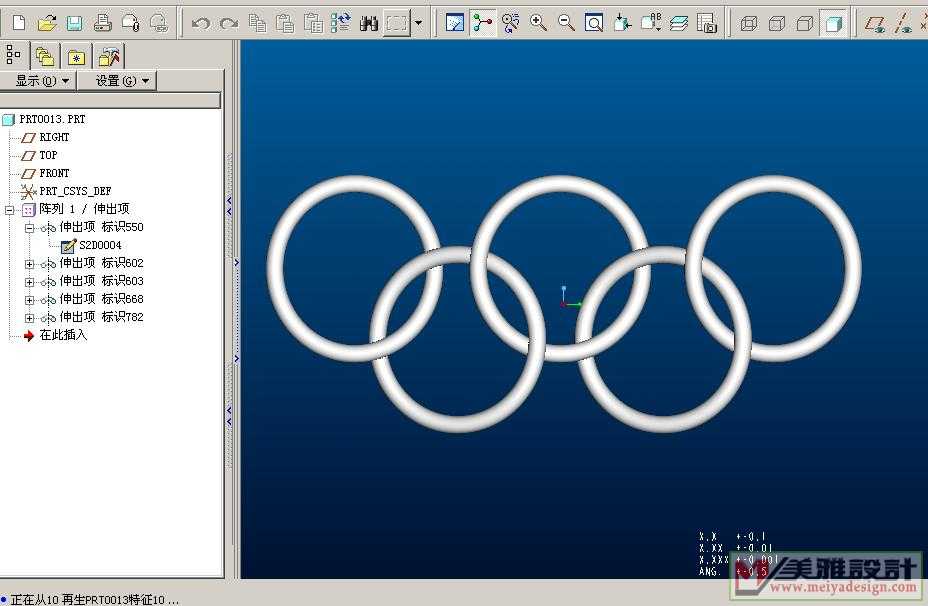Select the Zoom Out magnifier
This screenshot has height=606, width=928.
[x=566, y=23]
